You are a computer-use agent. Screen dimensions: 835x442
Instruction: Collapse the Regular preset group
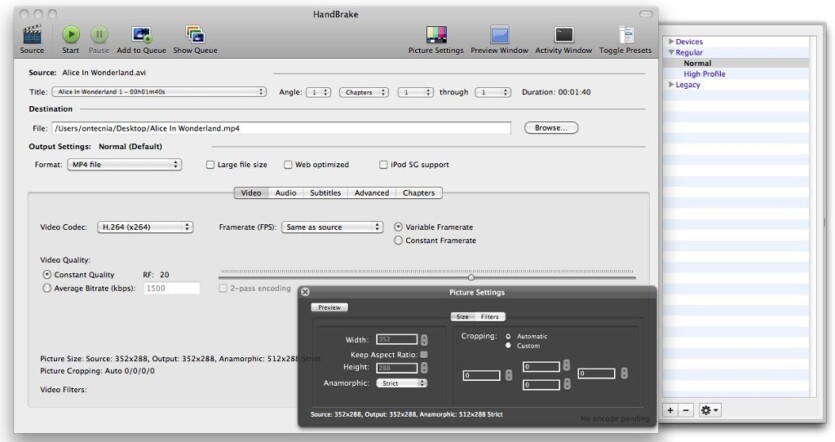pyautogui.click(x=672, y=52)
